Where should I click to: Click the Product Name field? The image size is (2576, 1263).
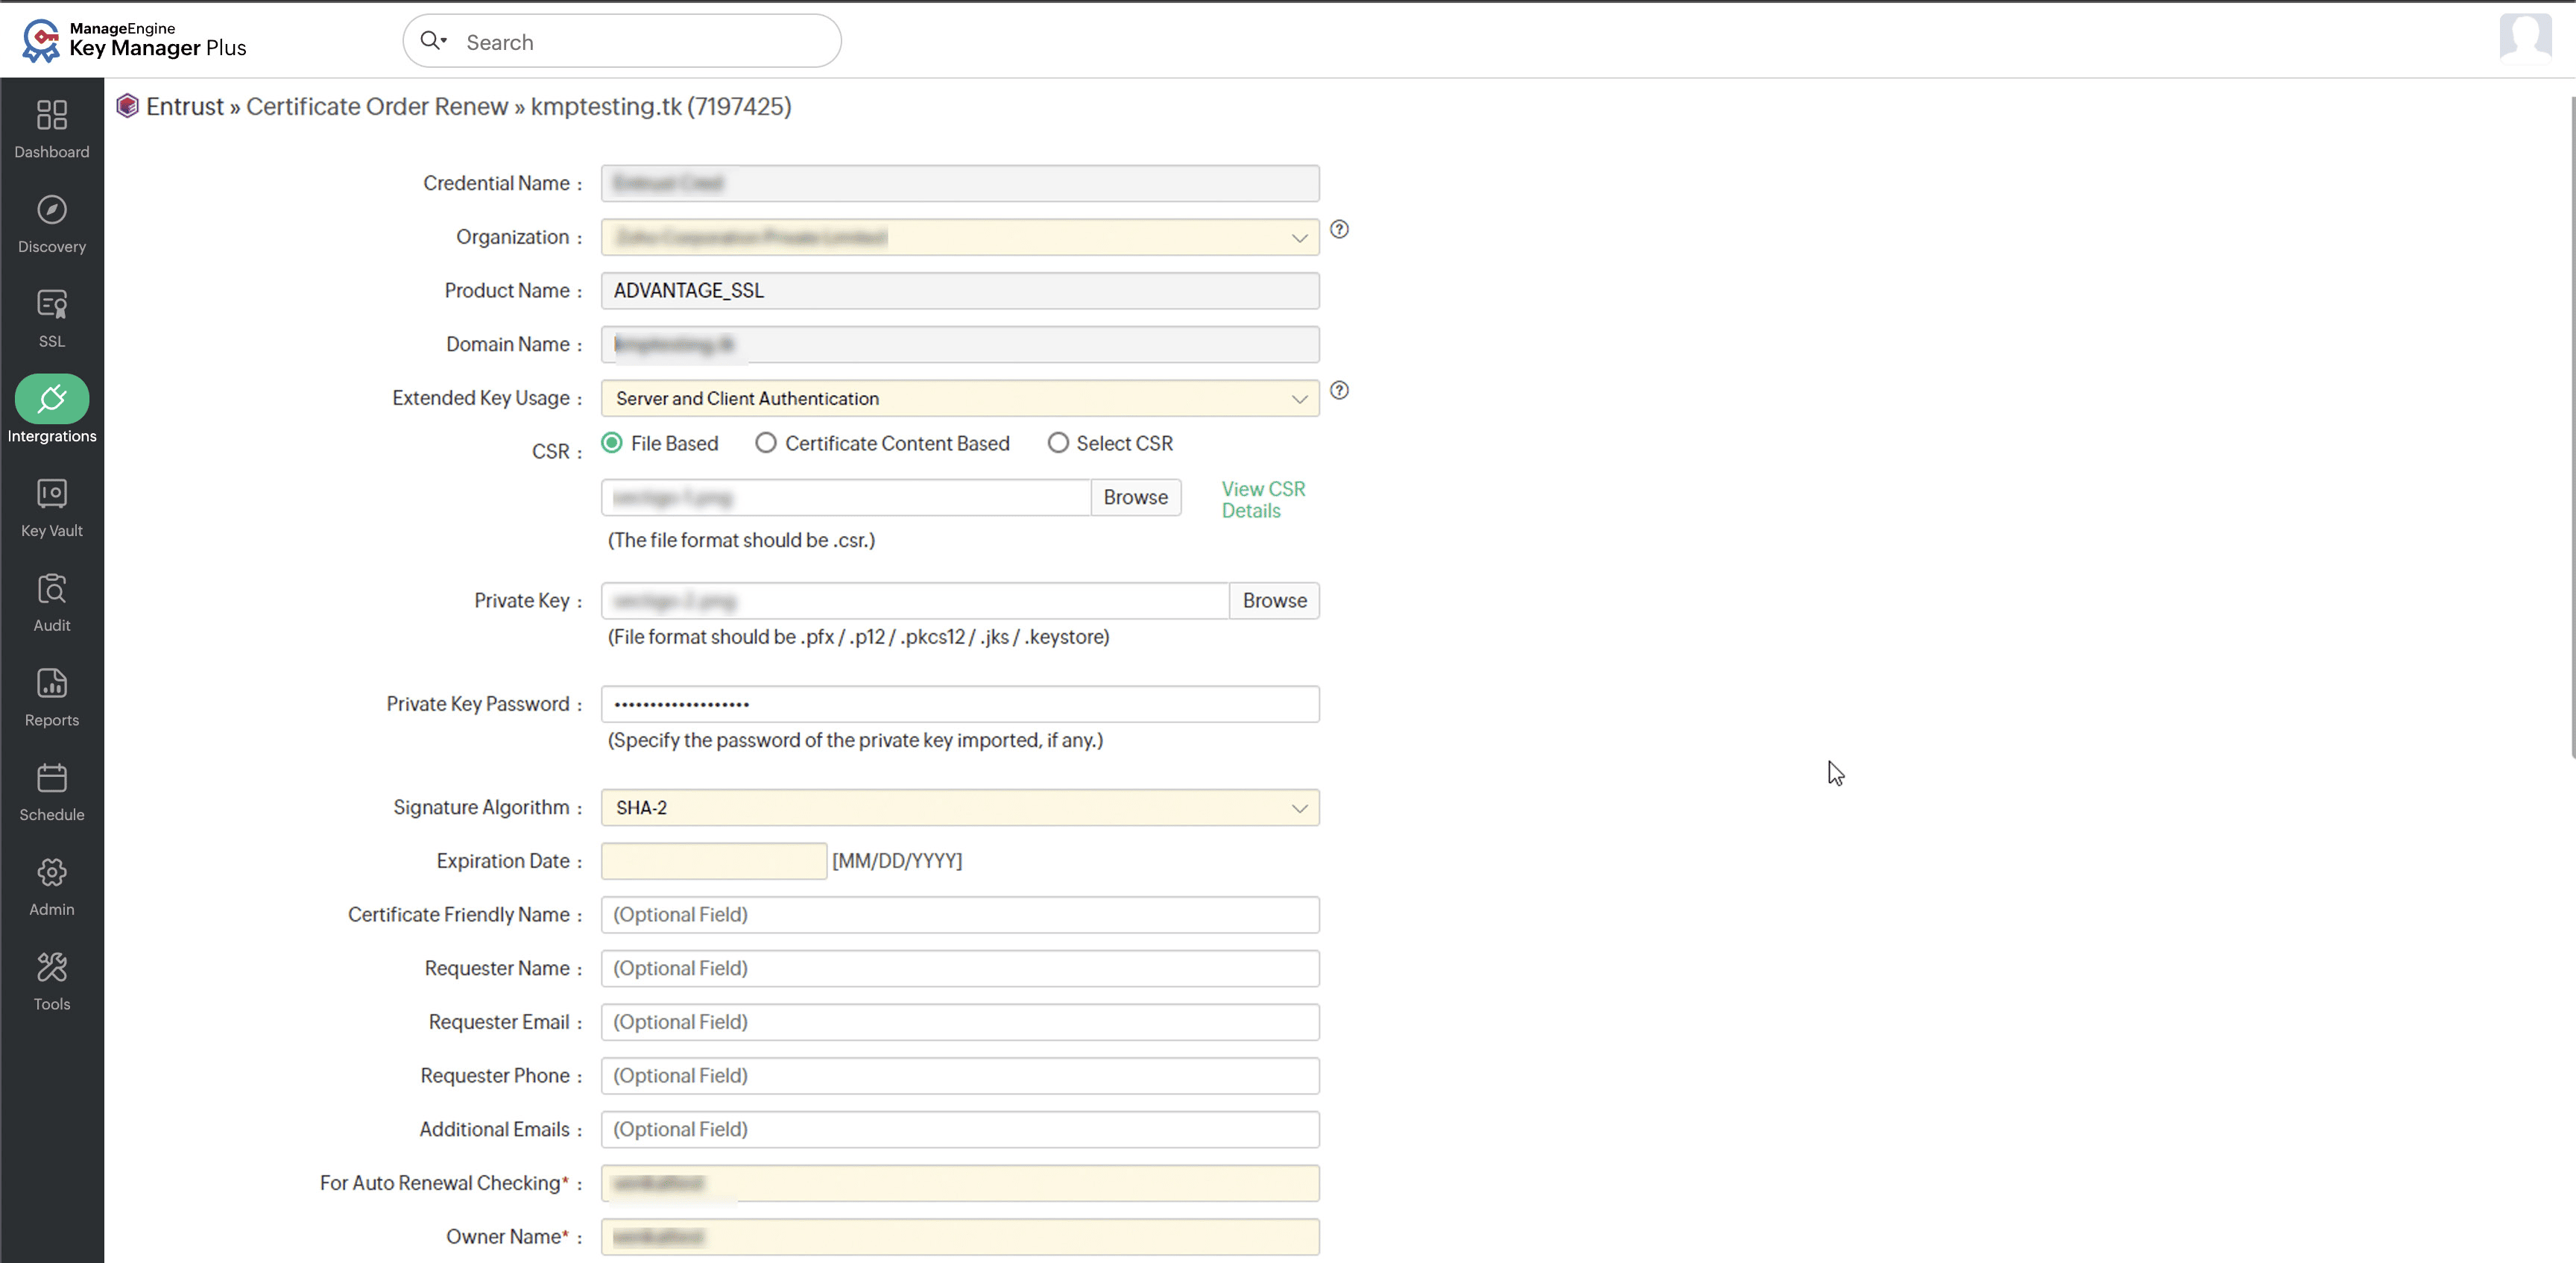[960, 291]
